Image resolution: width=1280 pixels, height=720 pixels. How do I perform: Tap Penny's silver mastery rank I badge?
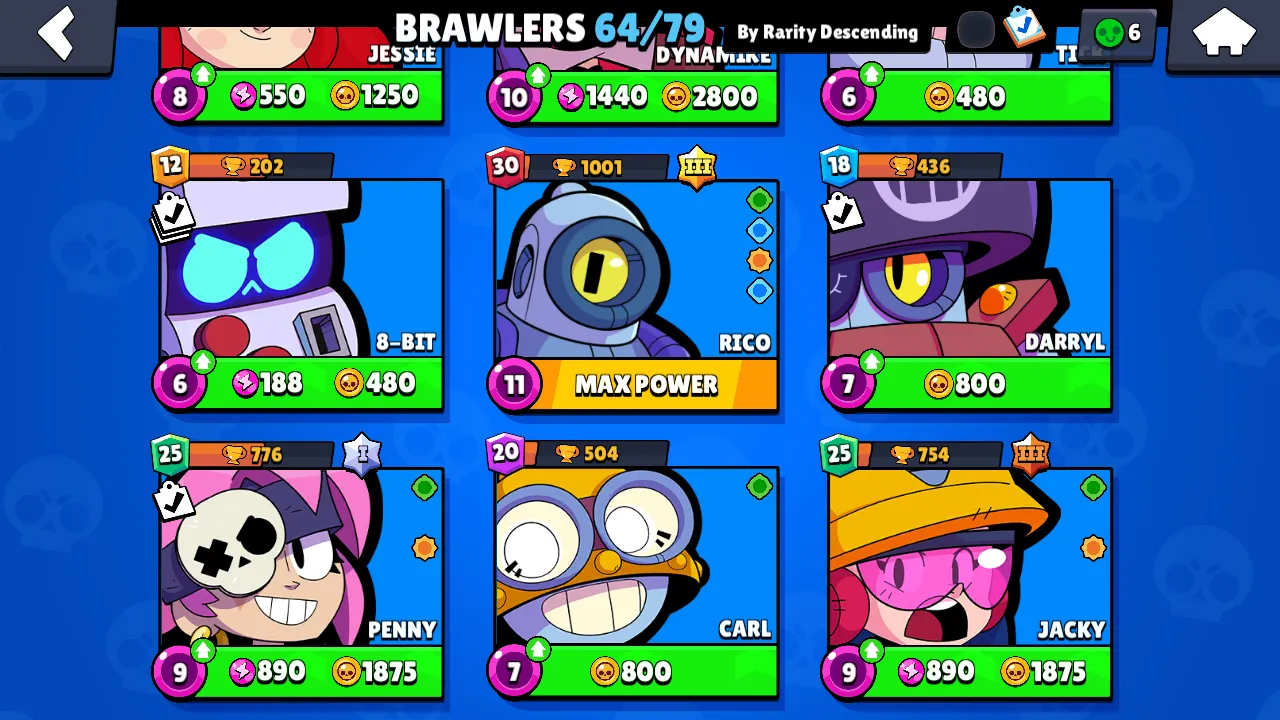pos(362,454)
